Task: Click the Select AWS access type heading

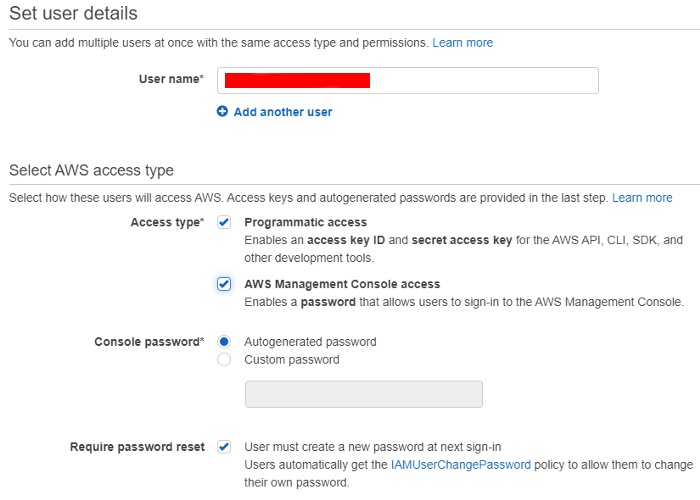Action: click(x=92, y=170)
